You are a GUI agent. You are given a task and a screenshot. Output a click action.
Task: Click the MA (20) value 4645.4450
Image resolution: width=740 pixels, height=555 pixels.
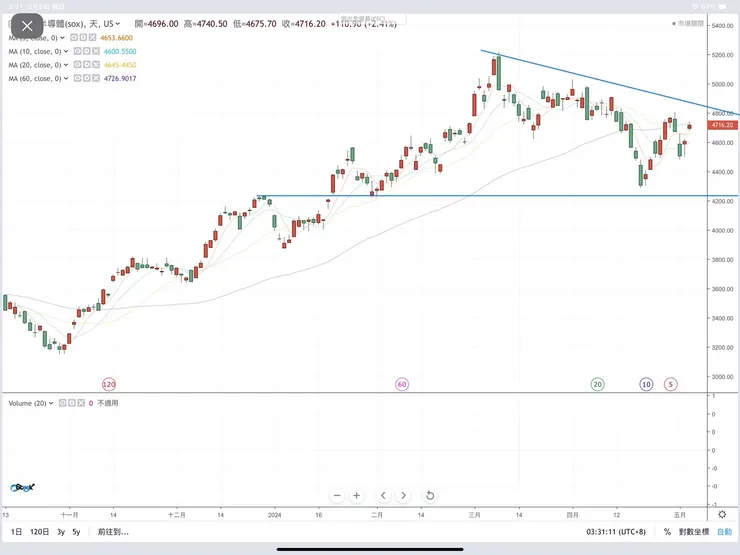[x=120, y=65]
